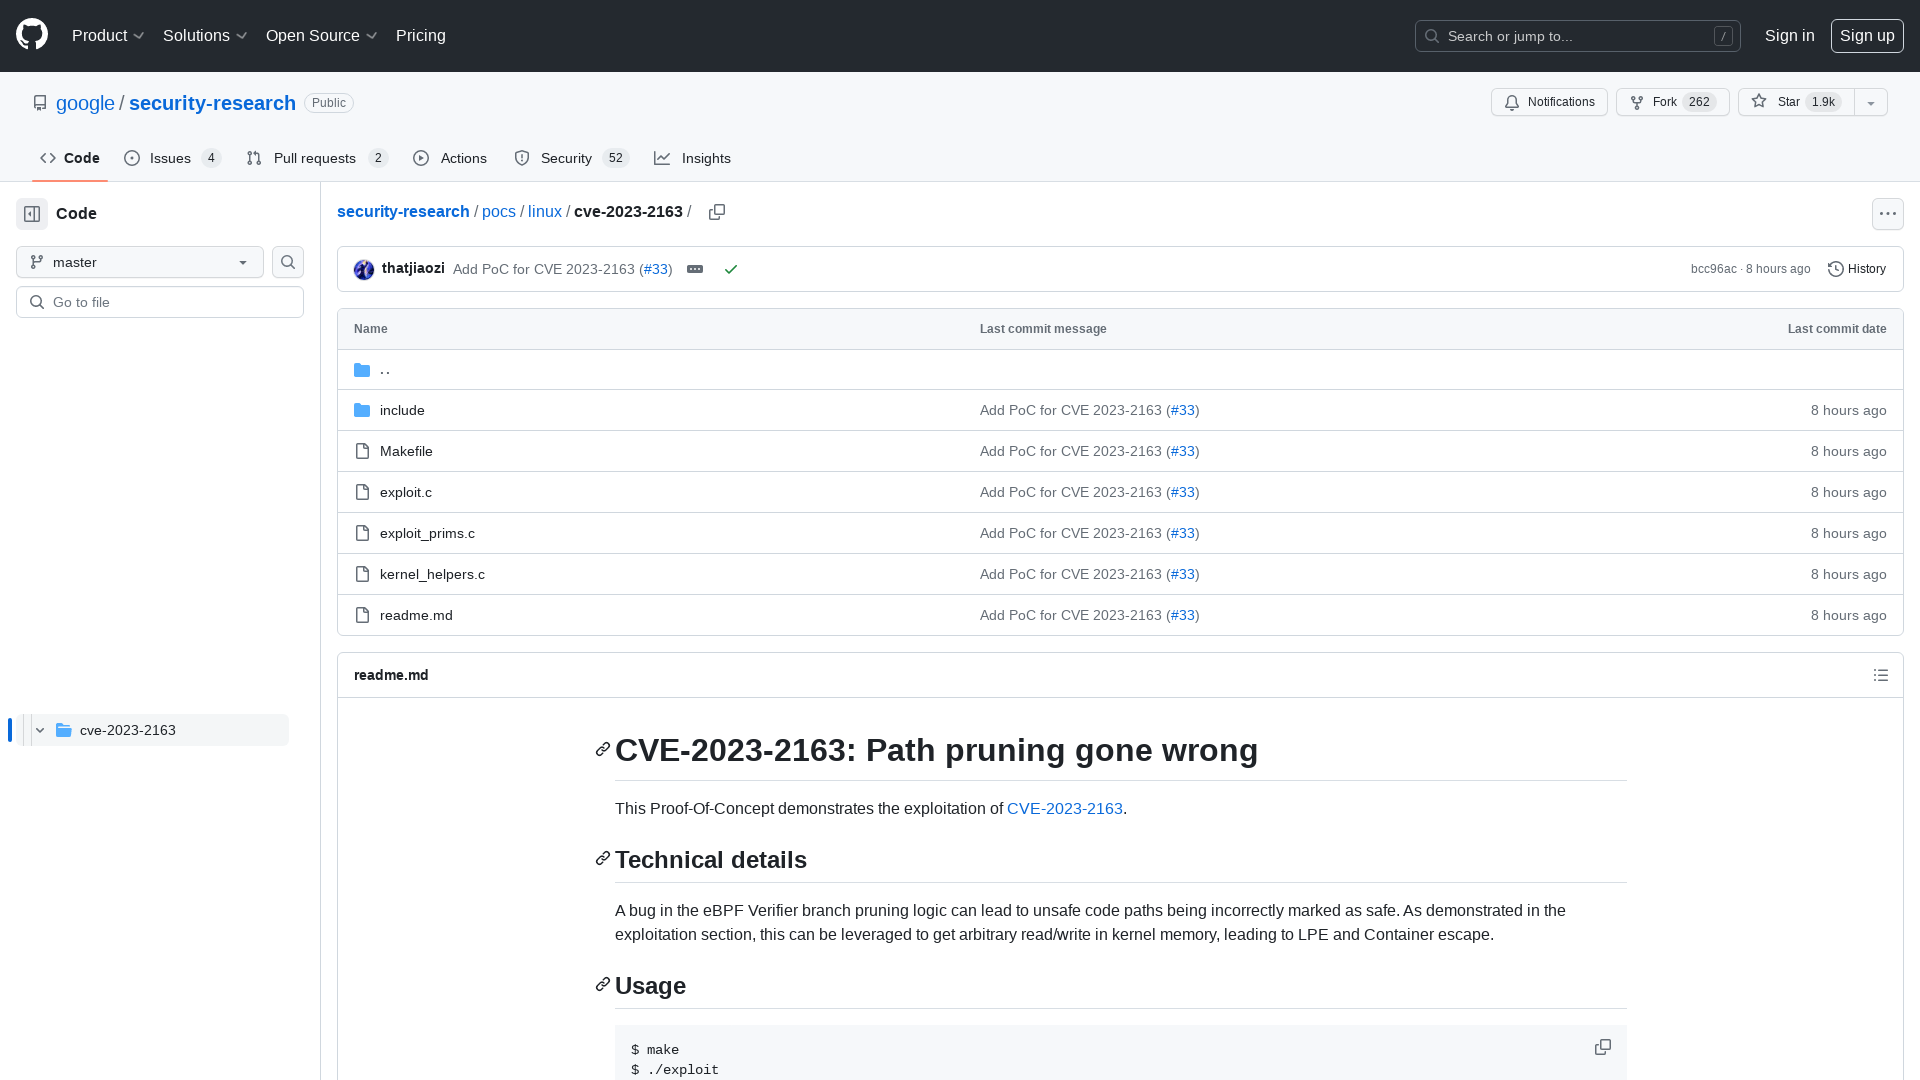
Task: Open the readme.md file in the list
Action: (416, 616)
